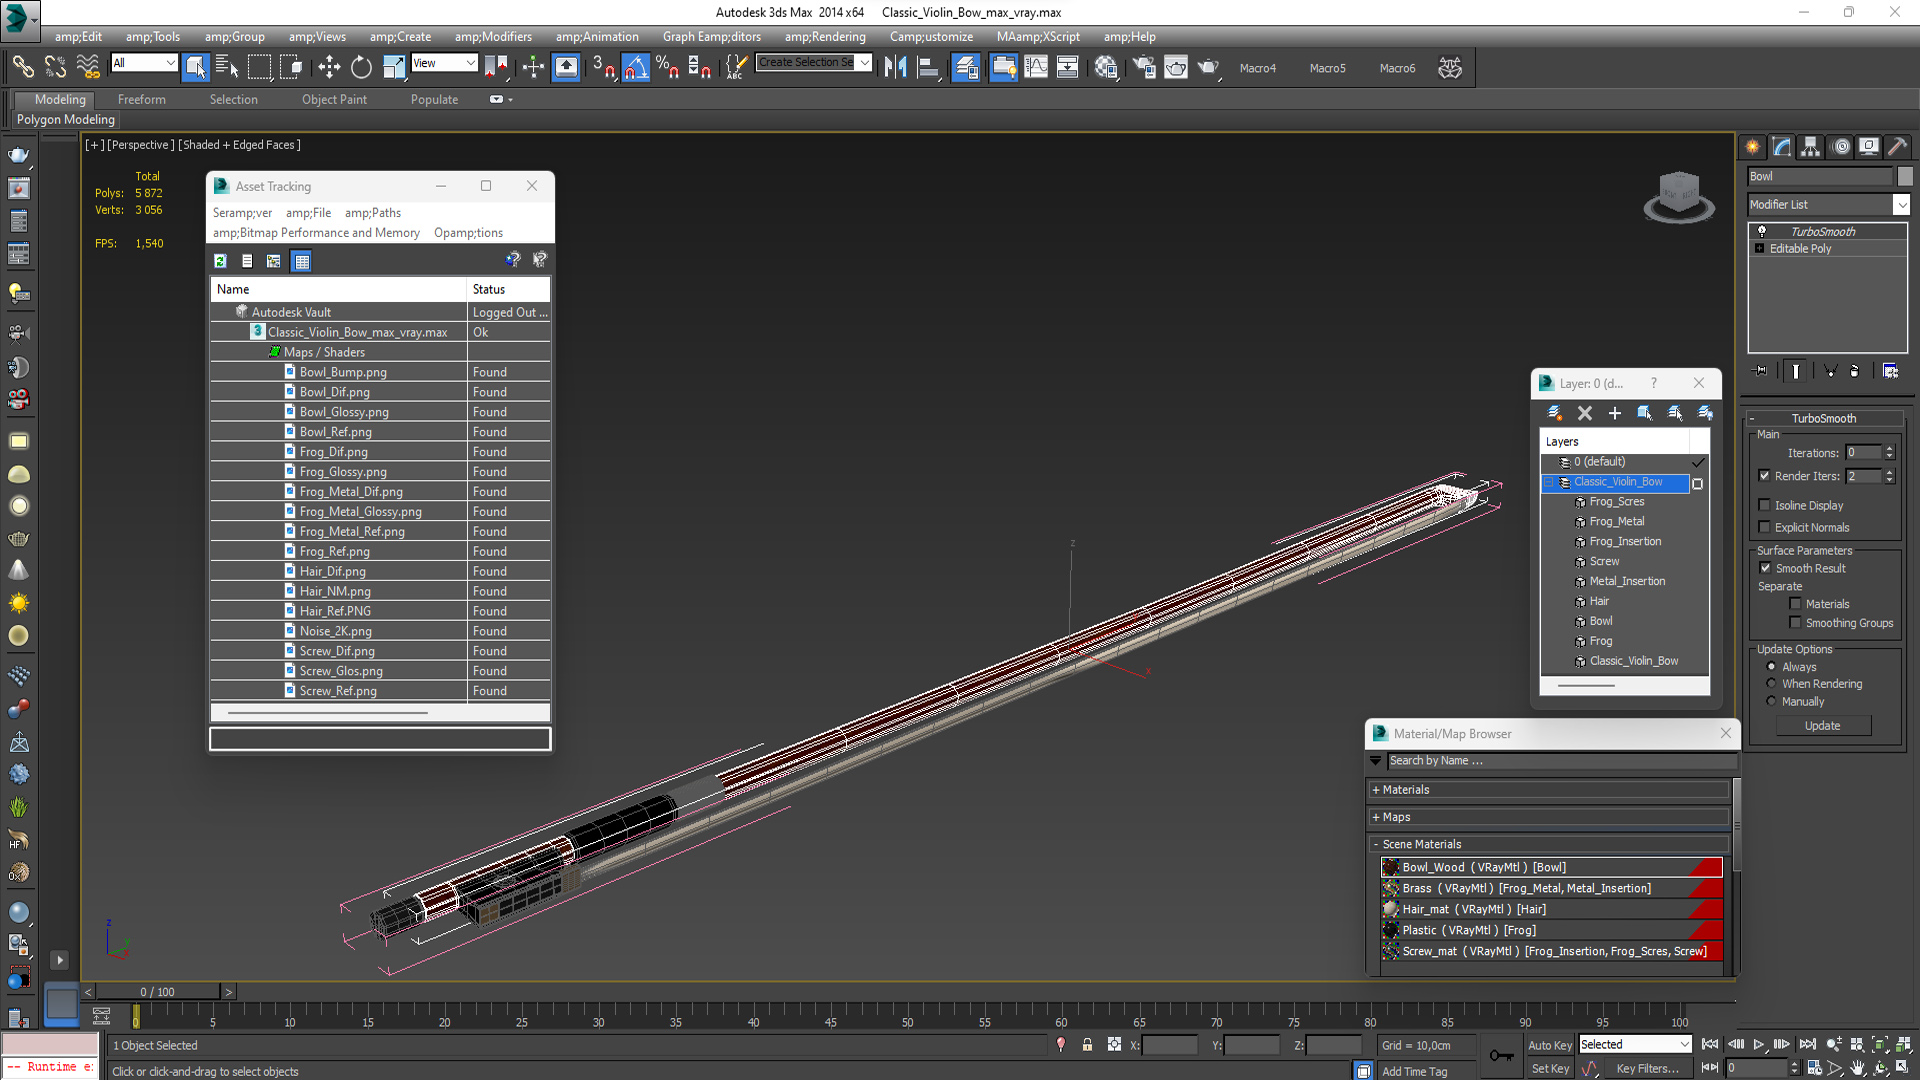The width and height of the screenshot is (1920, 1080).
Task: Open the Modifiers menu
Action: pyautogui.click(x=493, y=37)
